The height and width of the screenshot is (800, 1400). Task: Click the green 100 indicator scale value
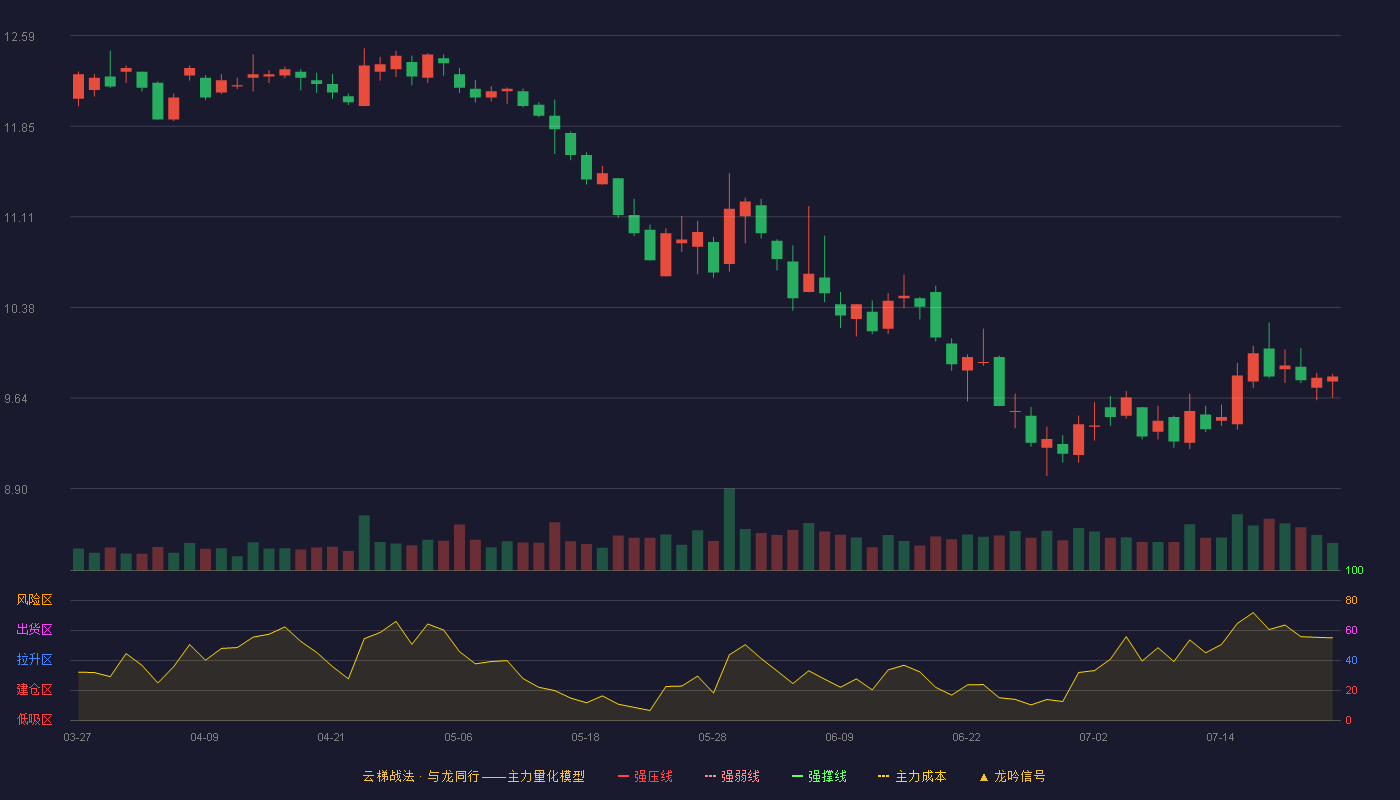tap(1354, 571)
